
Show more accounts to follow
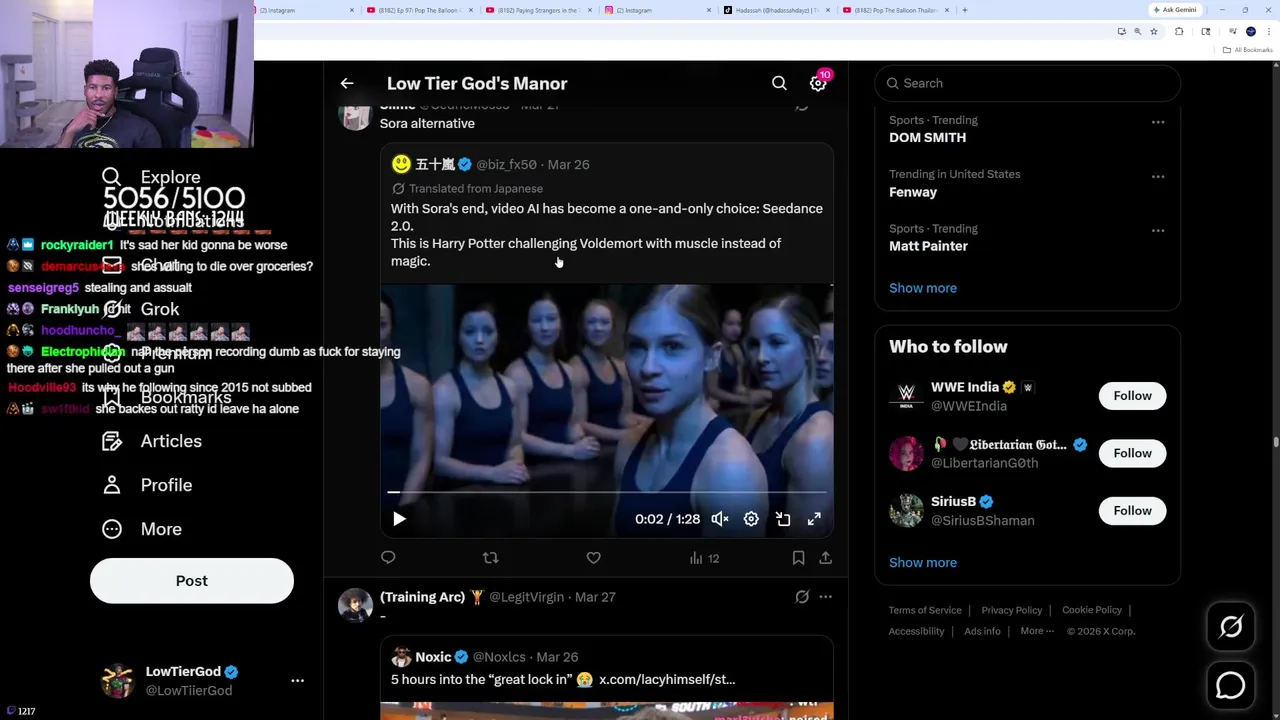pyautogui.click(x=923, y=562)
